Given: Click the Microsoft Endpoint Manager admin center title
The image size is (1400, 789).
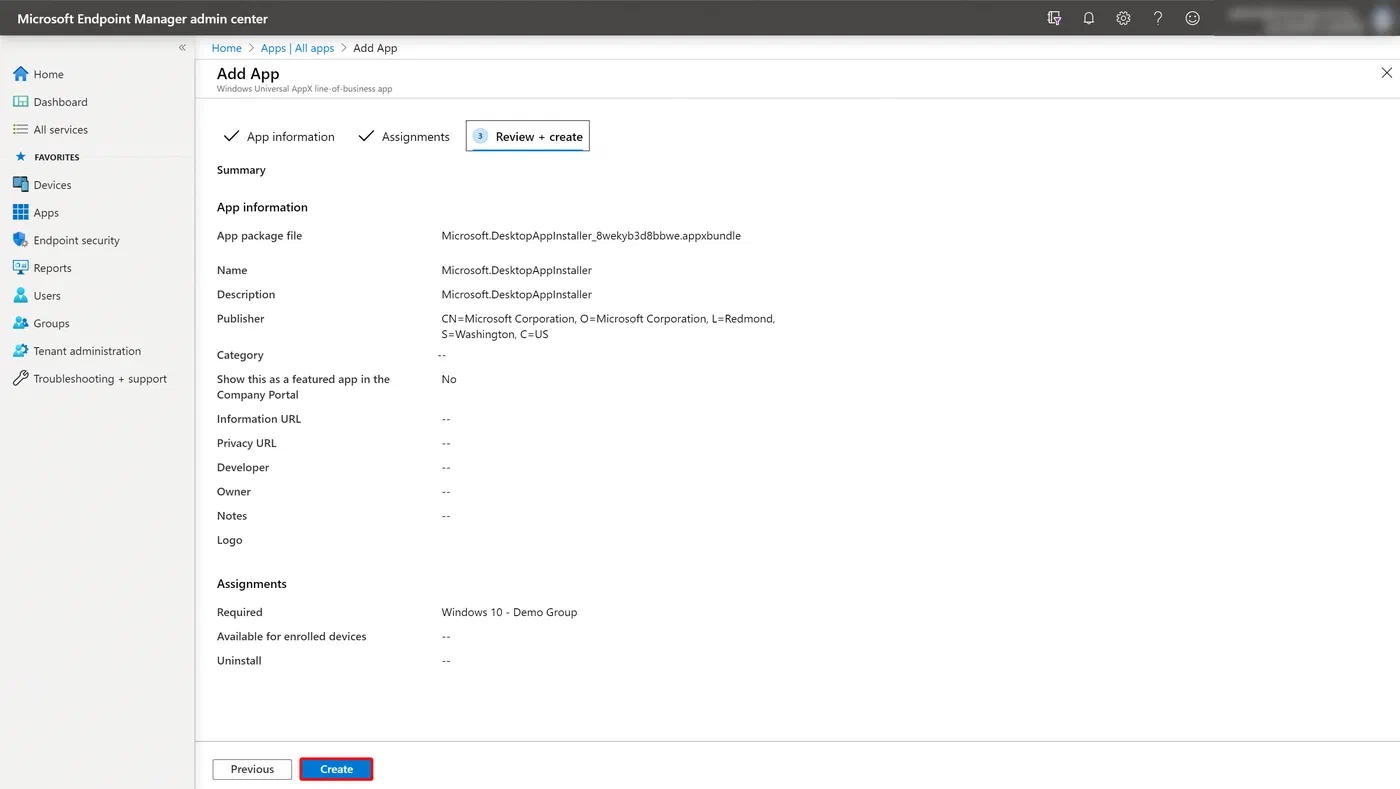Looking at the screenshot, I should click(142, 19).
